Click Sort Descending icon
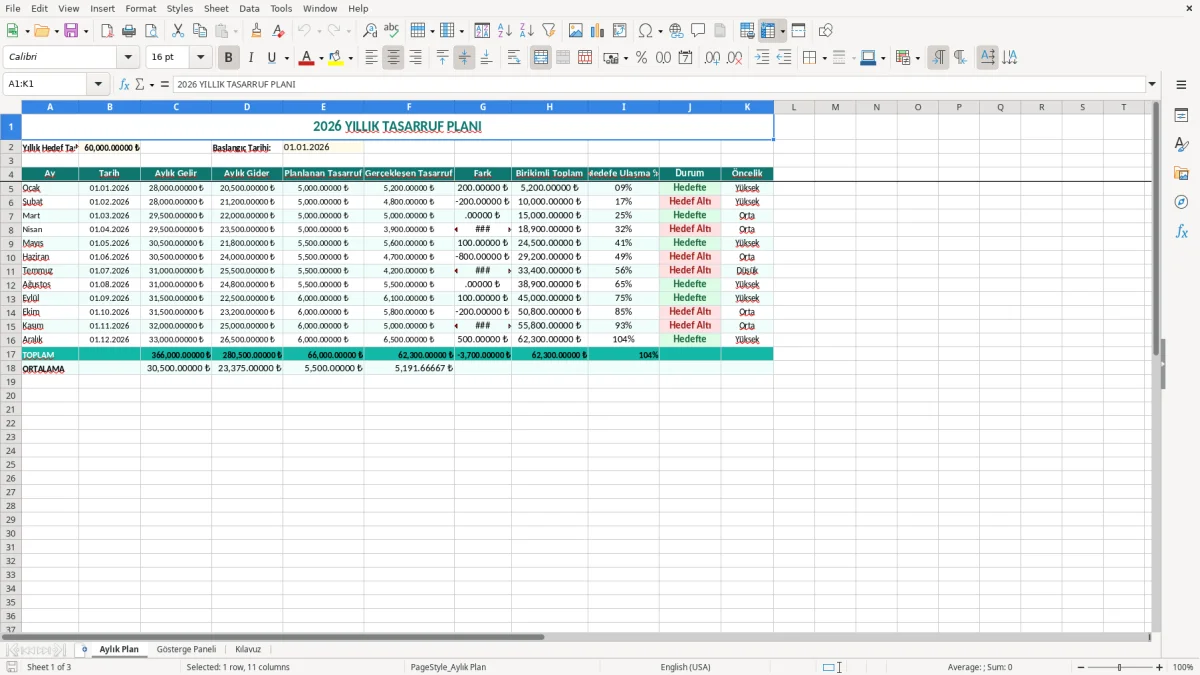 526,31
